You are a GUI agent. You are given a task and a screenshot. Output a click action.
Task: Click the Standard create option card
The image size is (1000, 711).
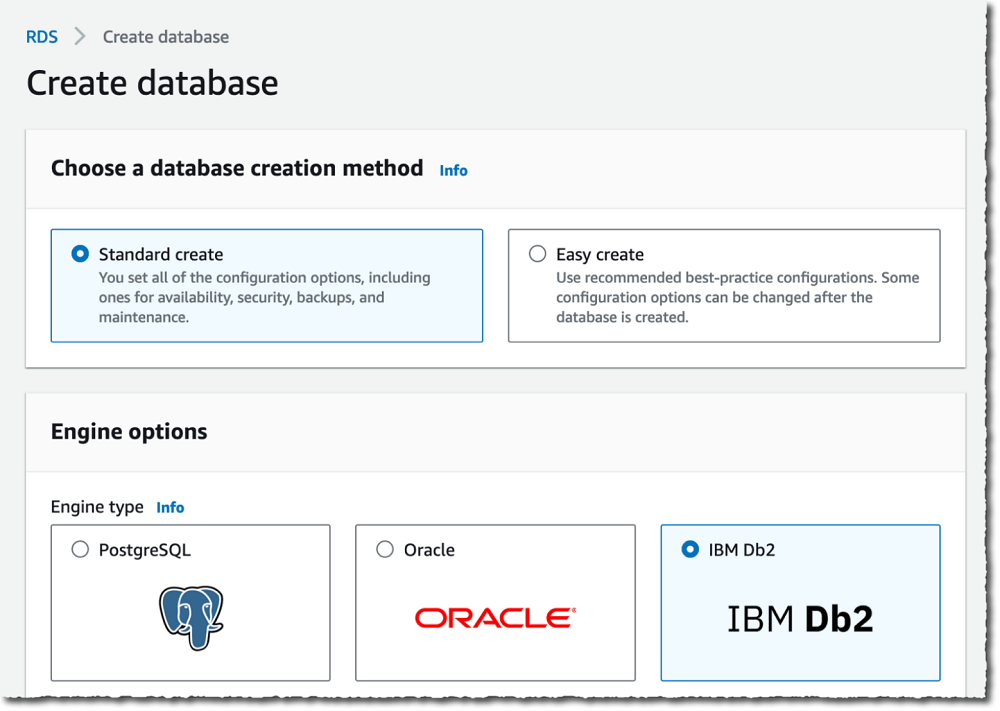click(x=266, y=285)
